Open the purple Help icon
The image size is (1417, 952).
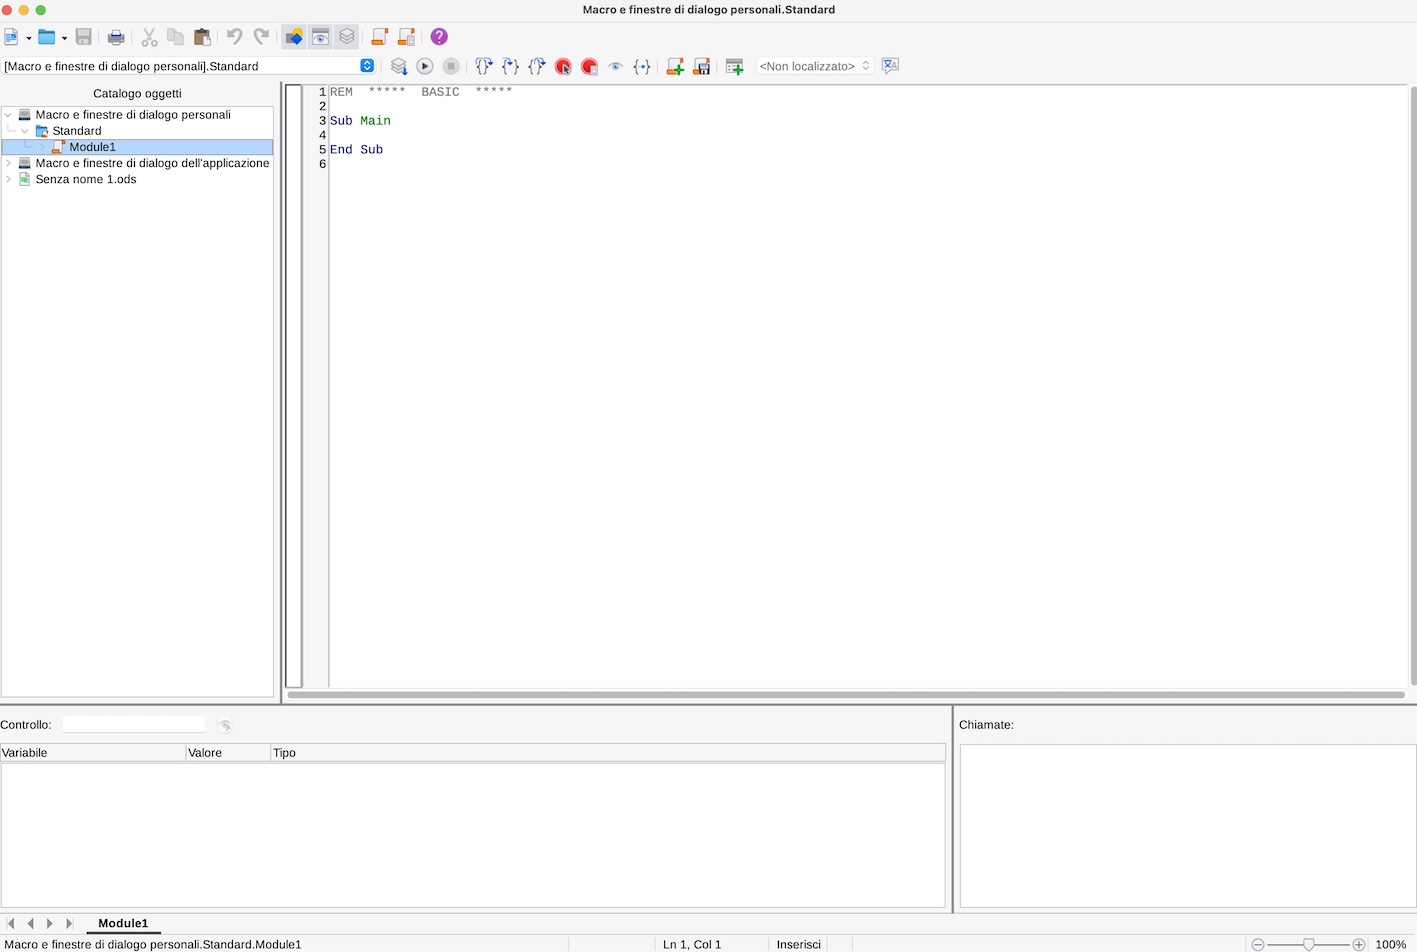(439, 37)
